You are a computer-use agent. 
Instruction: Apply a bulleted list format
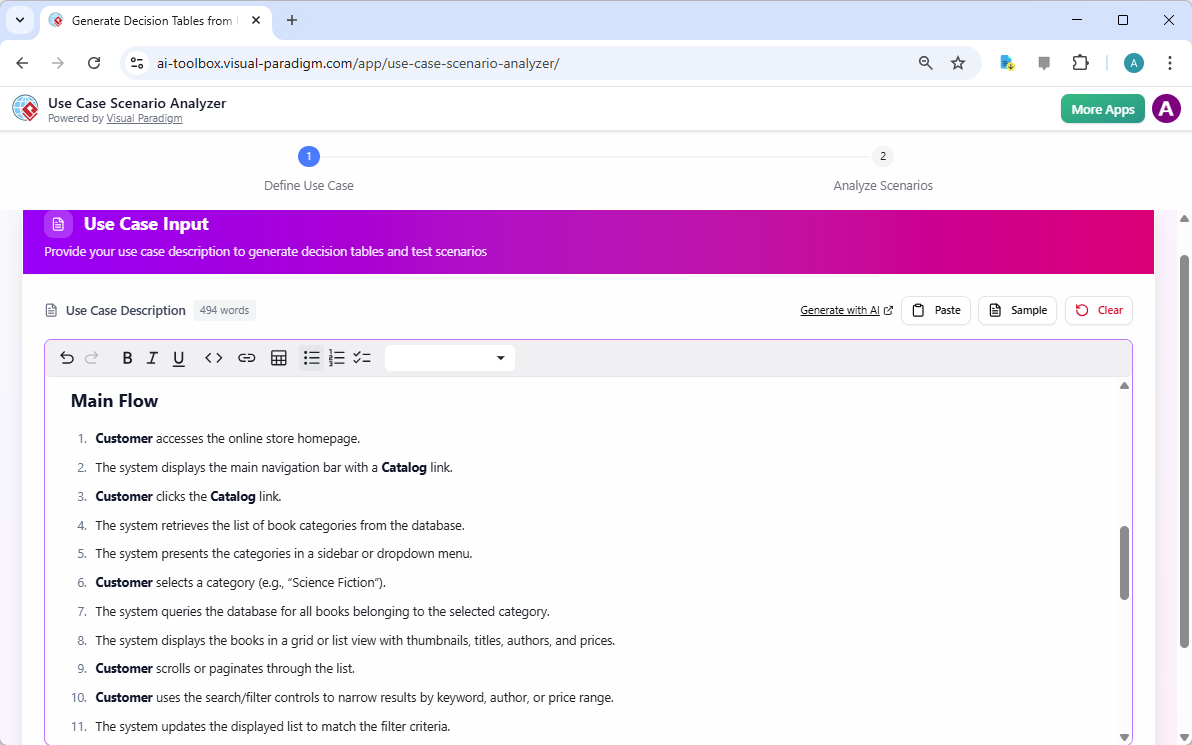tap(311, 357)
